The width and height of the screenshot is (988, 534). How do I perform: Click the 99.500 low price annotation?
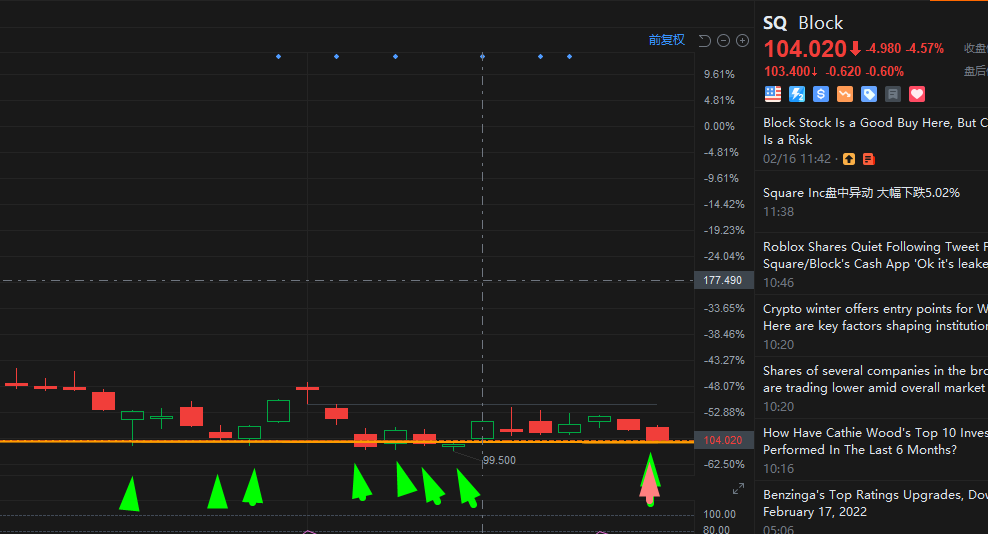500,460
